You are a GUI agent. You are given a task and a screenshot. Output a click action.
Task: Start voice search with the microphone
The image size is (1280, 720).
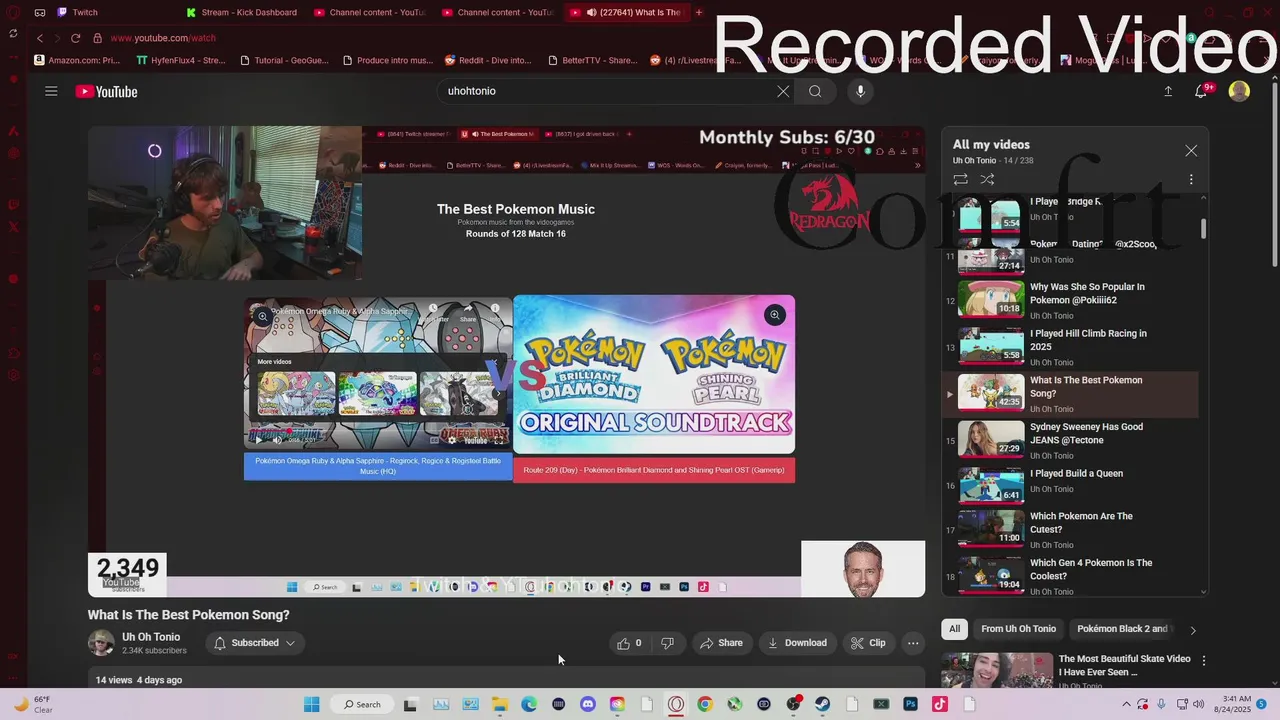[x=860, y=91]
